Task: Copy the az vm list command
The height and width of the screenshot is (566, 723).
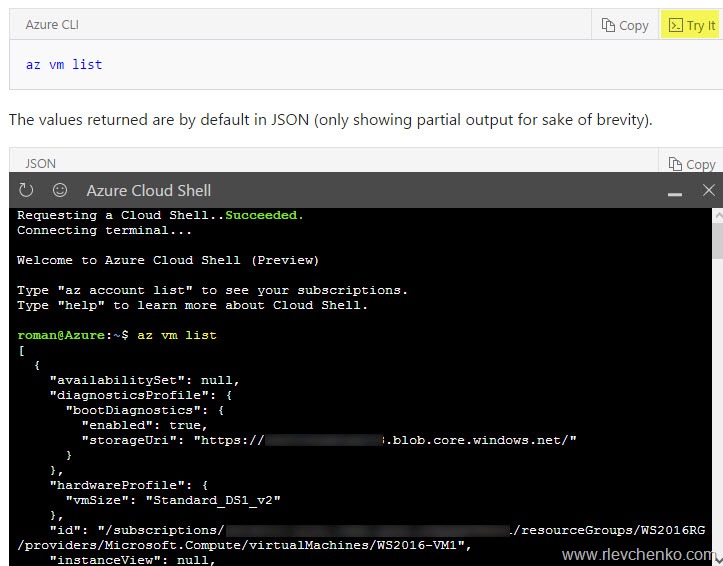Action: 625,25
